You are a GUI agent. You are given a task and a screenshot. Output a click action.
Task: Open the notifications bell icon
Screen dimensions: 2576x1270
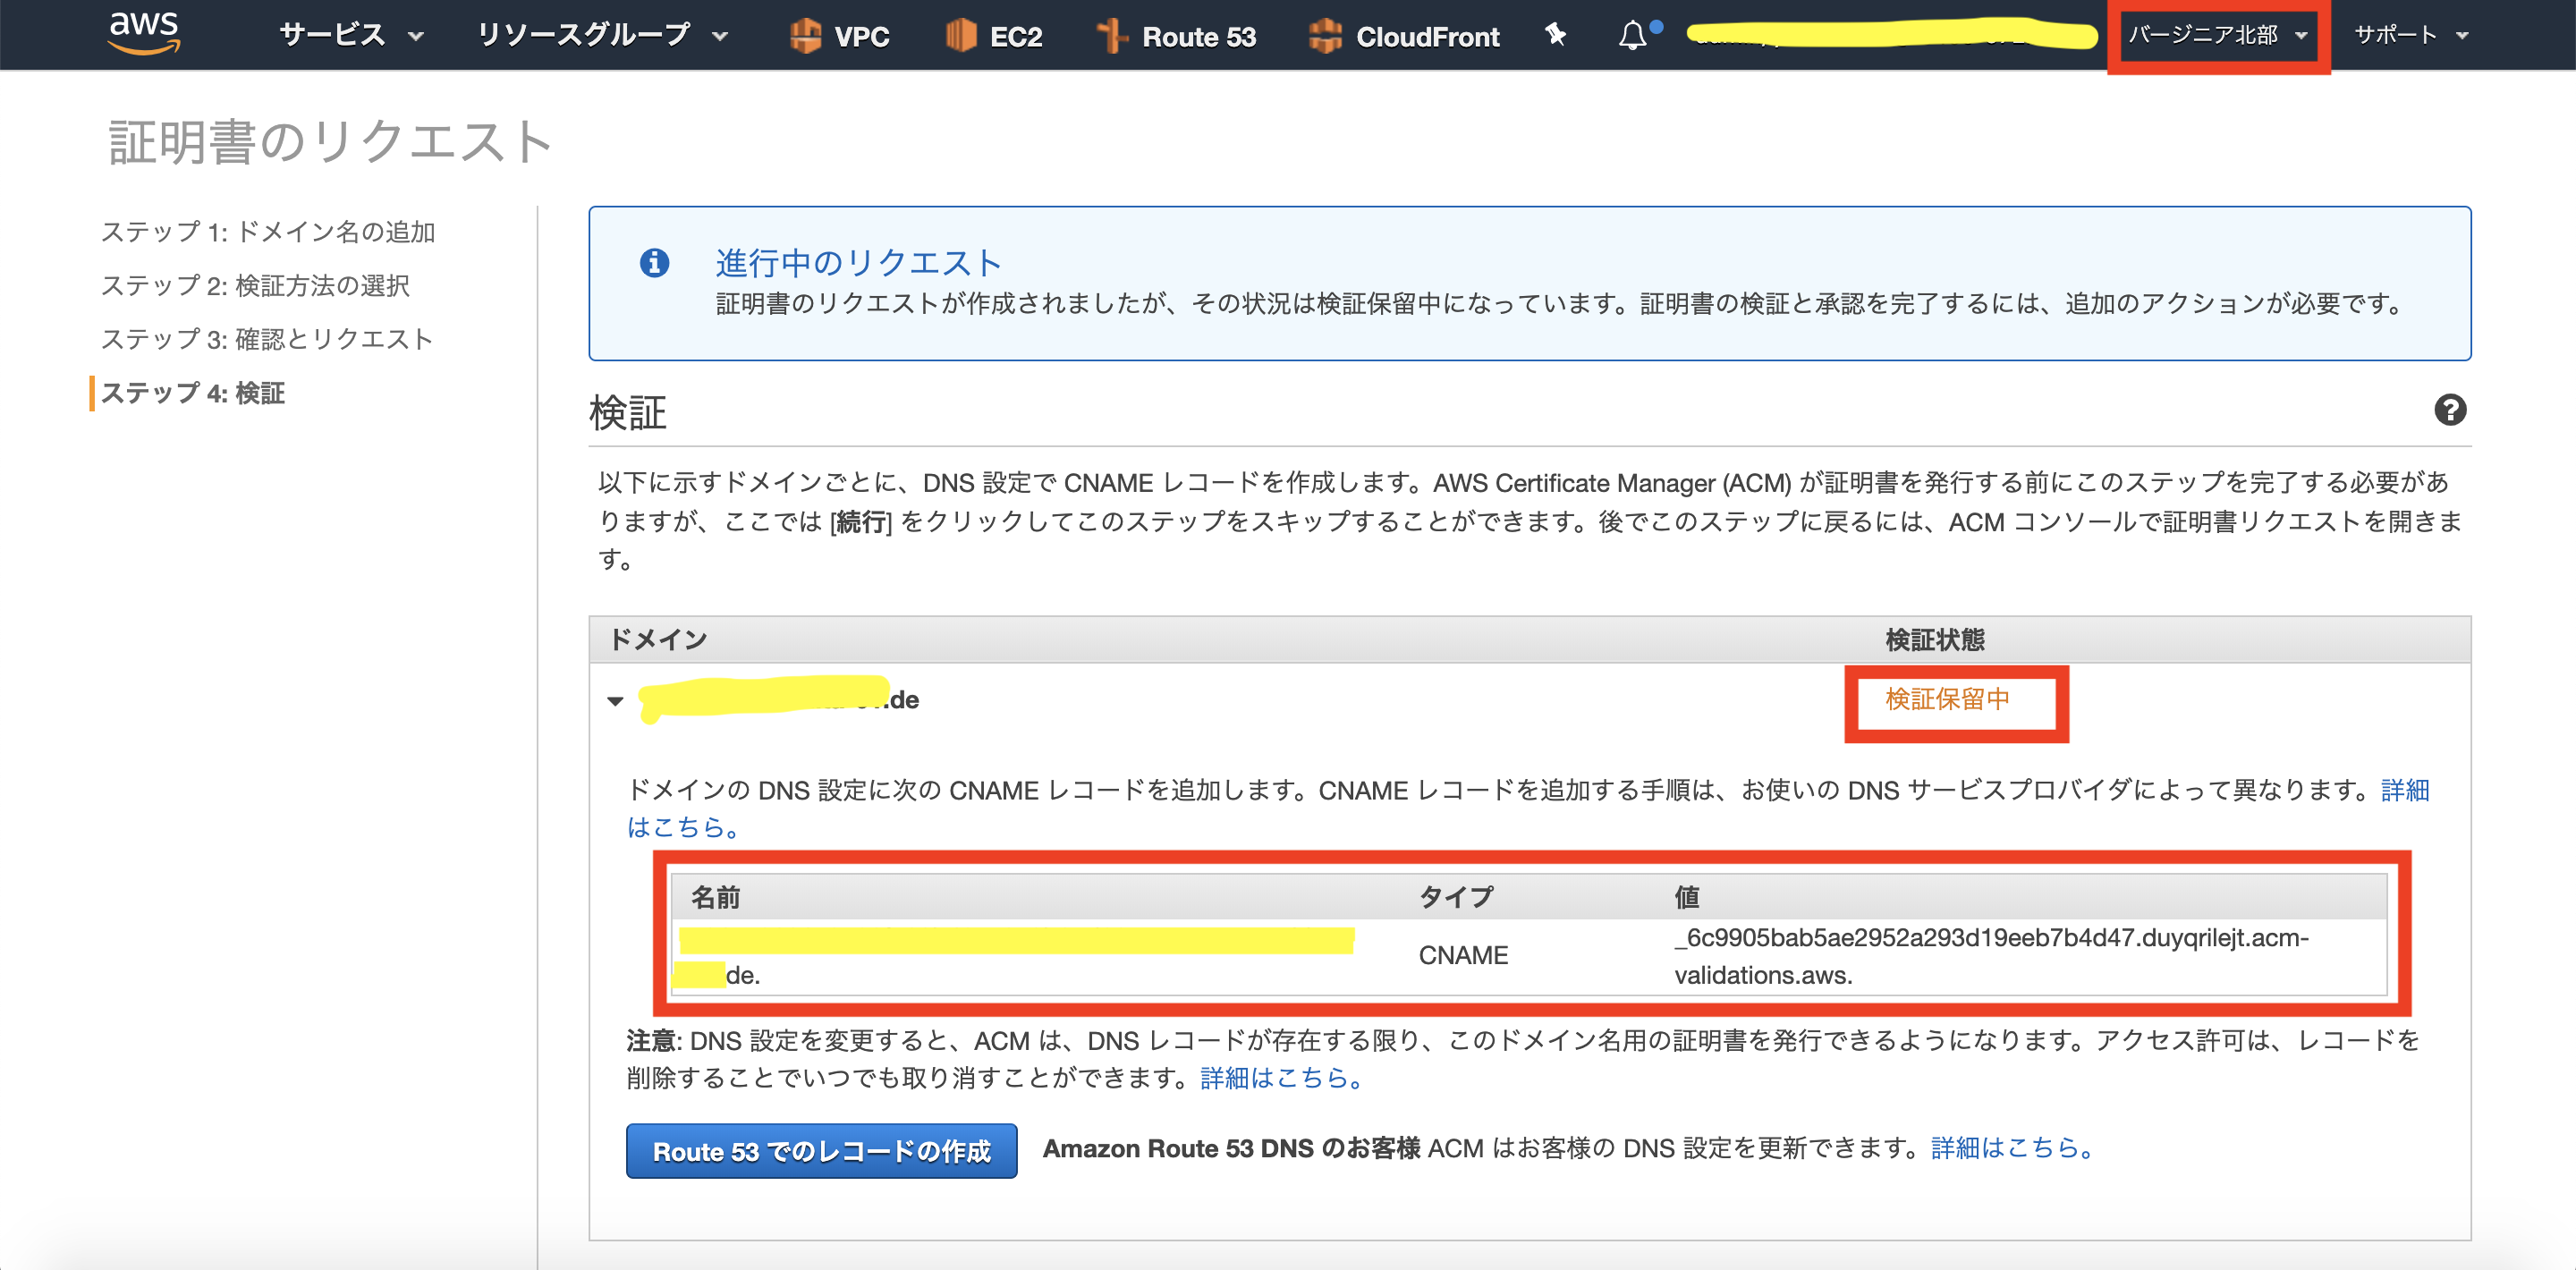pos(1632,36)
